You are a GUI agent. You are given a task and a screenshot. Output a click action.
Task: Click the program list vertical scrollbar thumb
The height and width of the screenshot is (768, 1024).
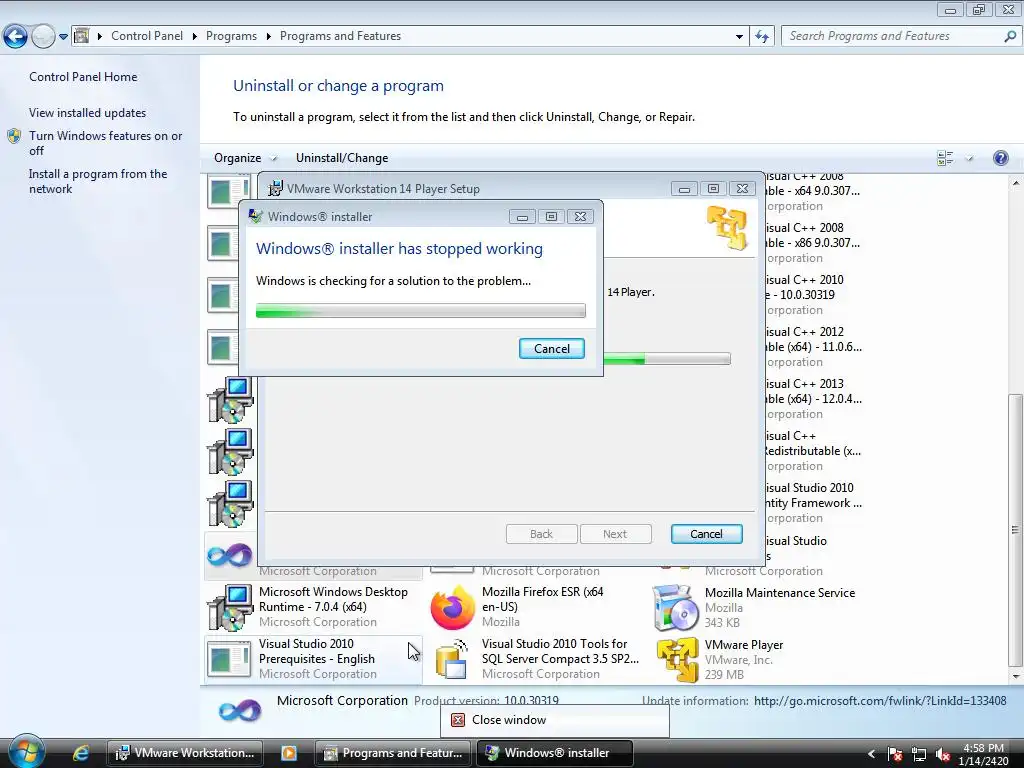point(1015,529)
